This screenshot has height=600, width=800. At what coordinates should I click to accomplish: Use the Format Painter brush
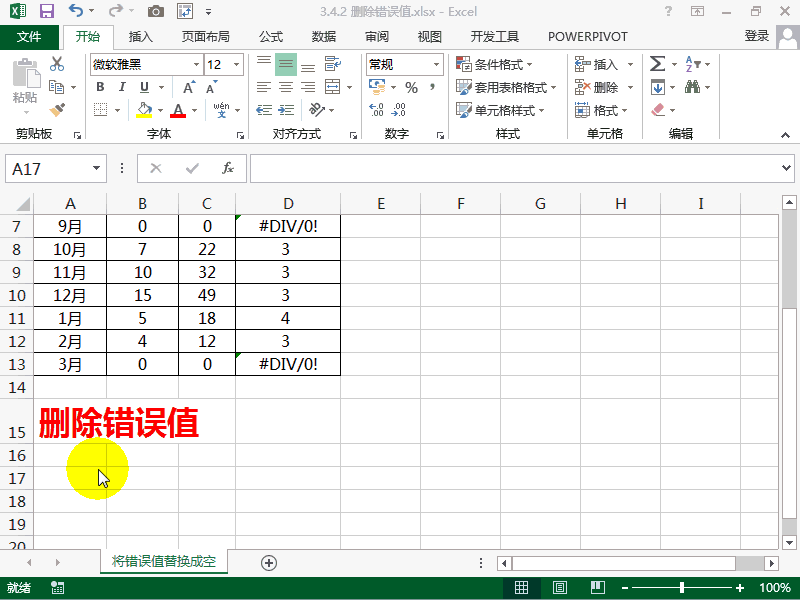point(57,110)
